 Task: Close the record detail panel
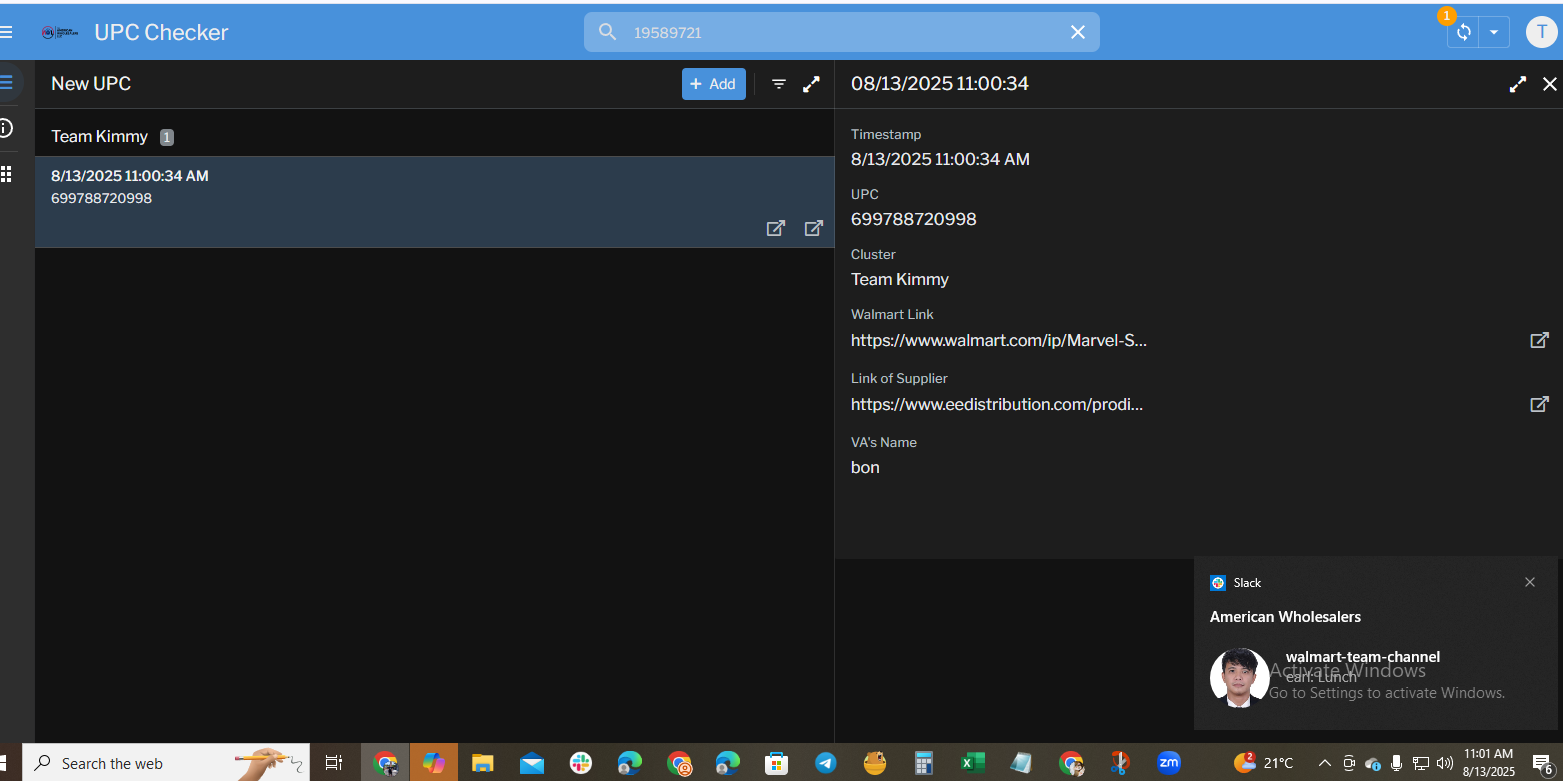1550,84
